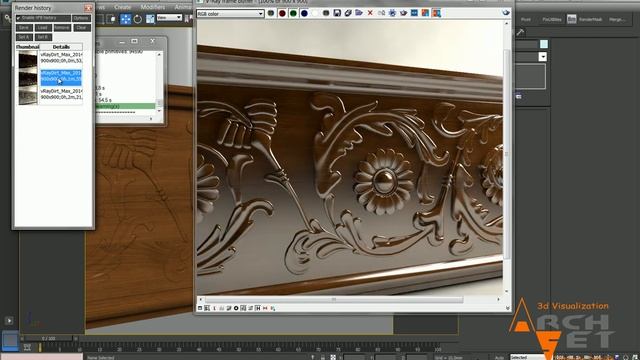Select first render history thumbnail

(28, 60)
